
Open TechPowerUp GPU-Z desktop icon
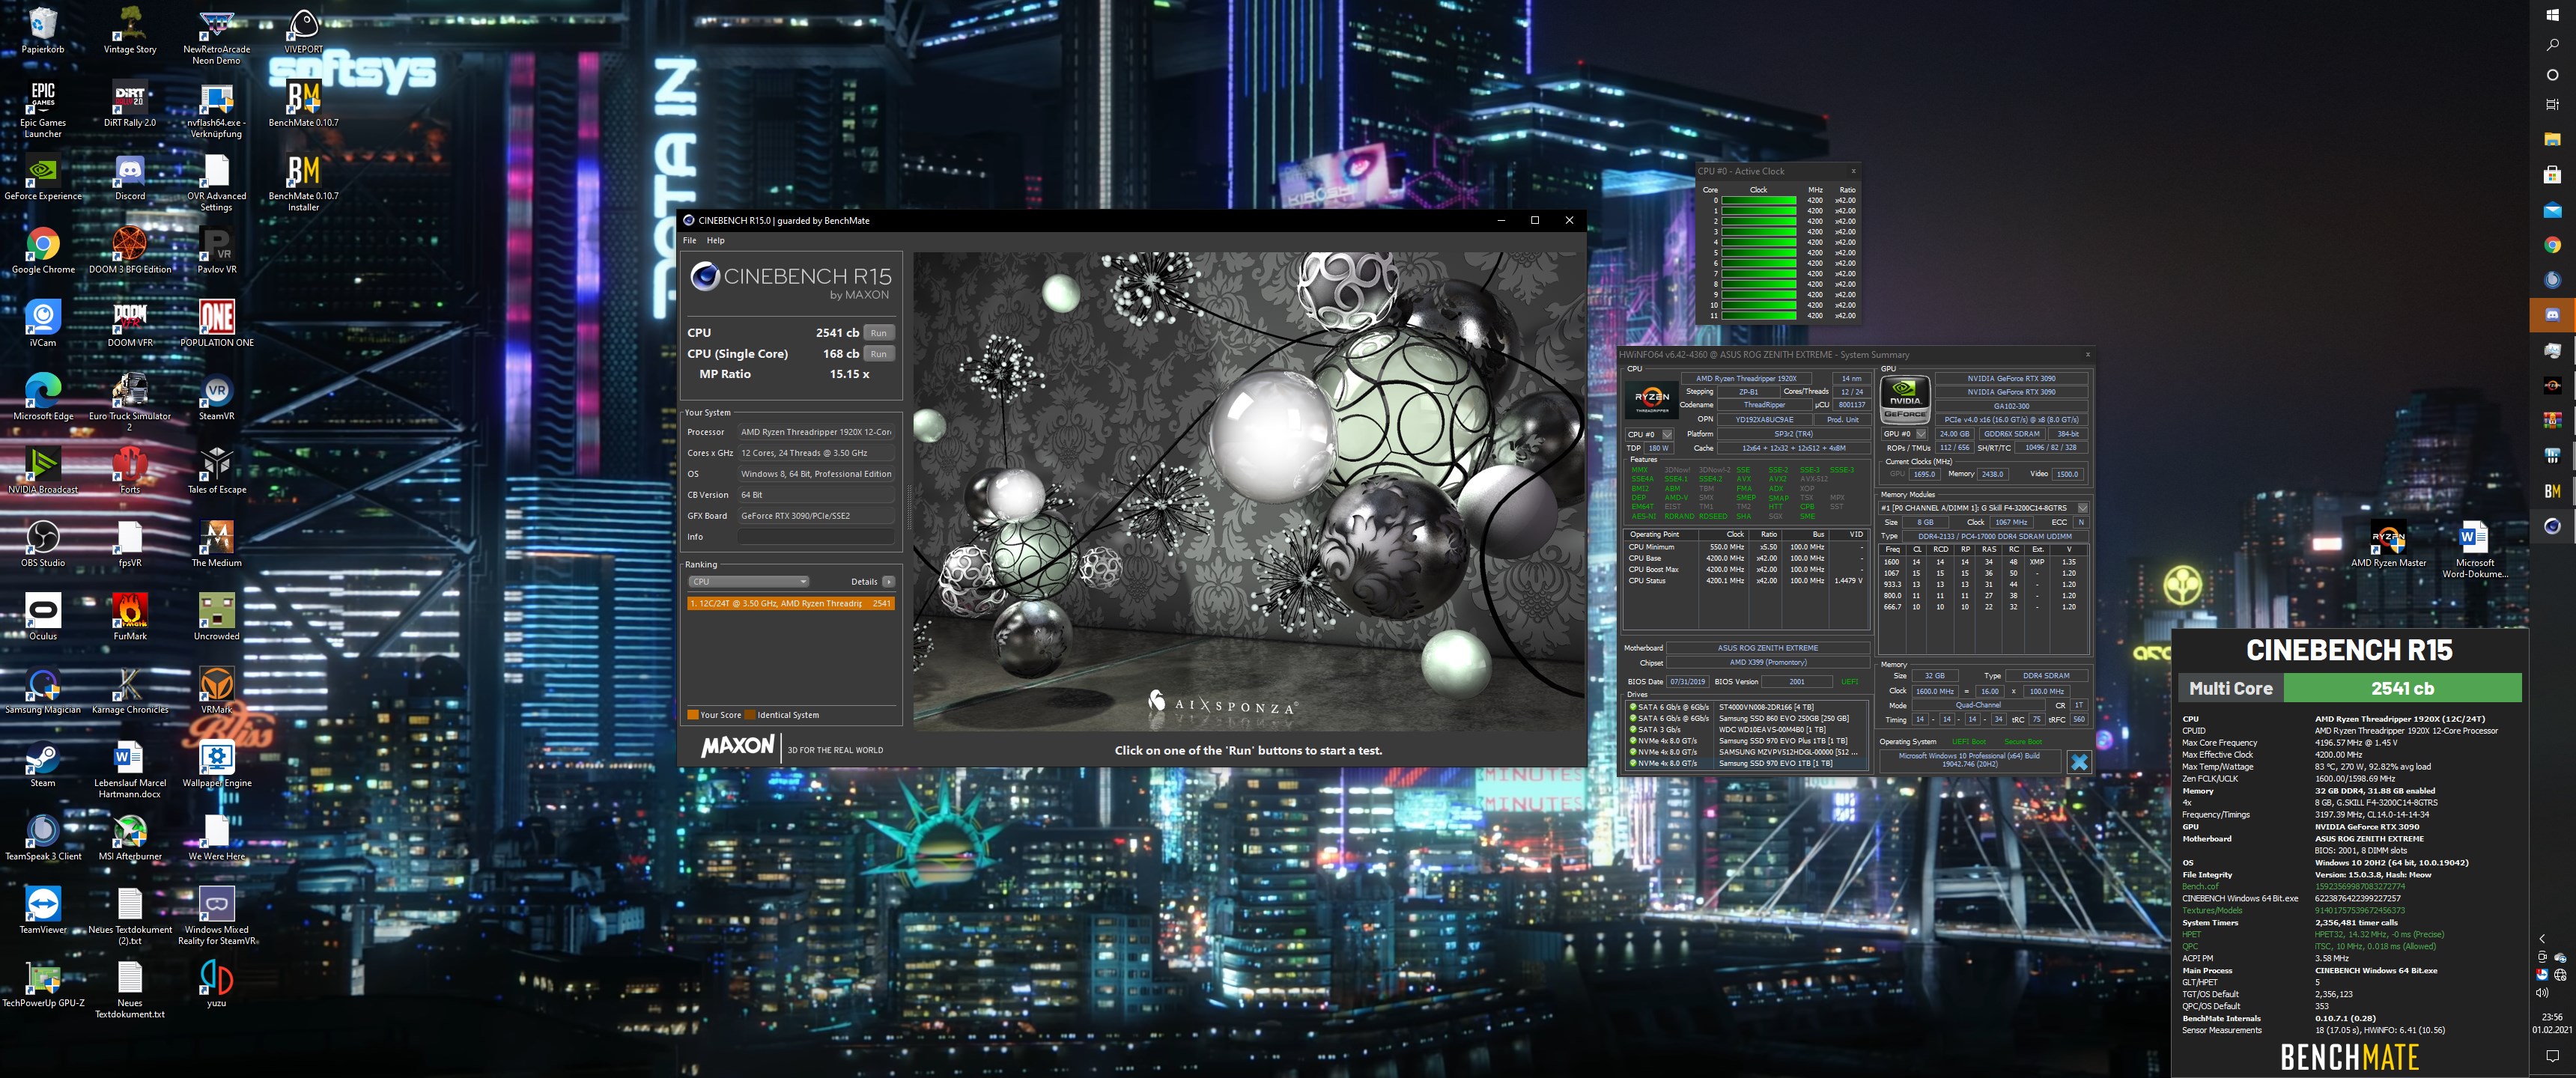tap(43, 984)
